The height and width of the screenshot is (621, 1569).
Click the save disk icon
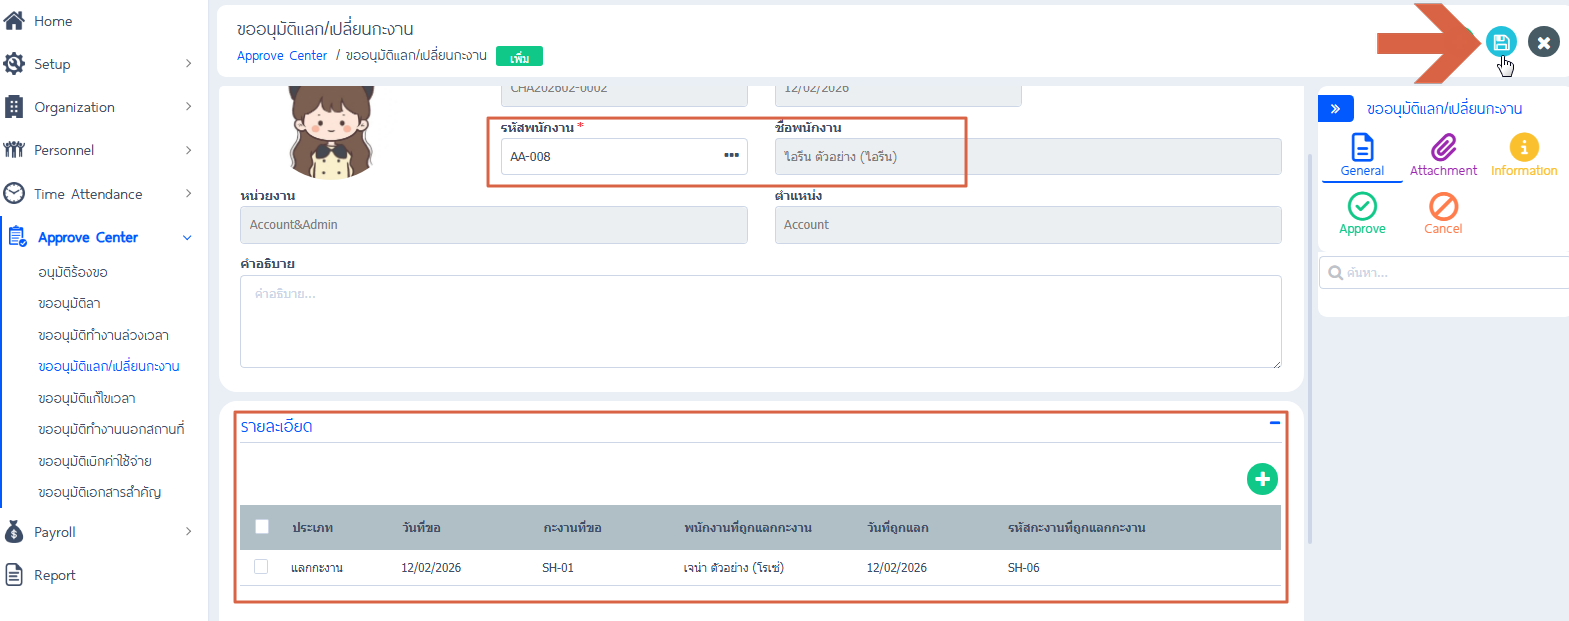(1500, 42)
